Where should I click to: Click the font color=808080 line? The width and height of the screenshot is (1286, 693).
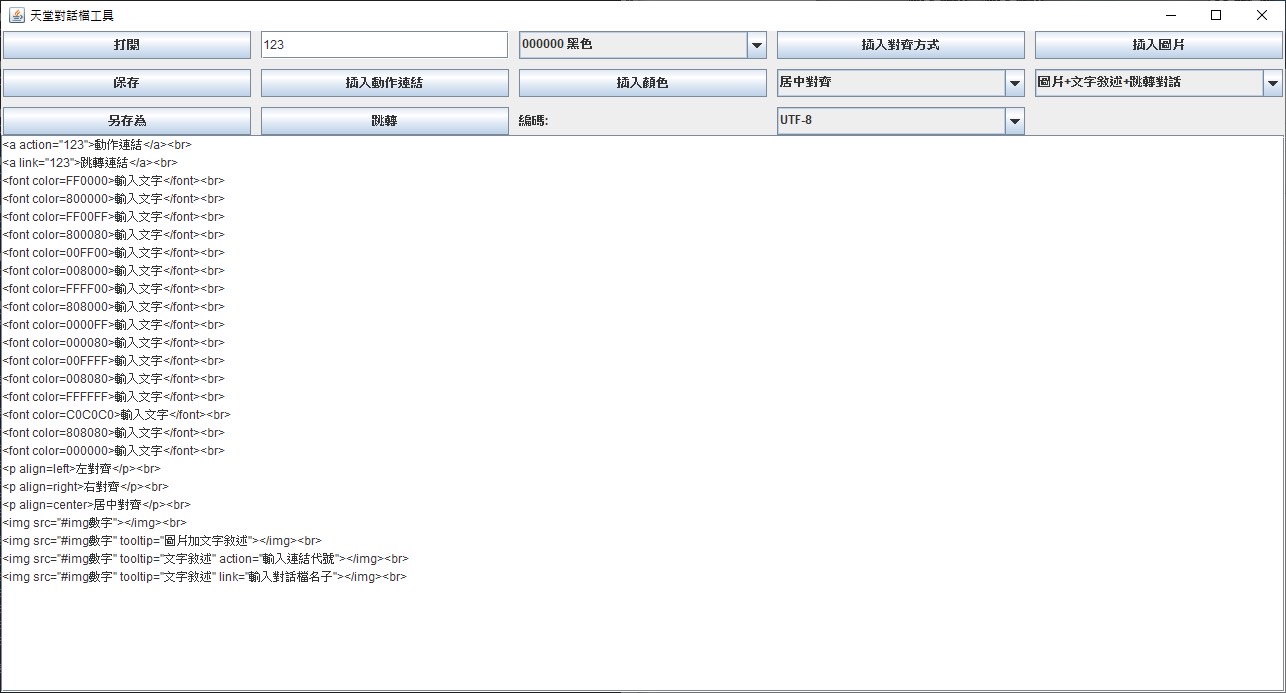coord(113,433)
